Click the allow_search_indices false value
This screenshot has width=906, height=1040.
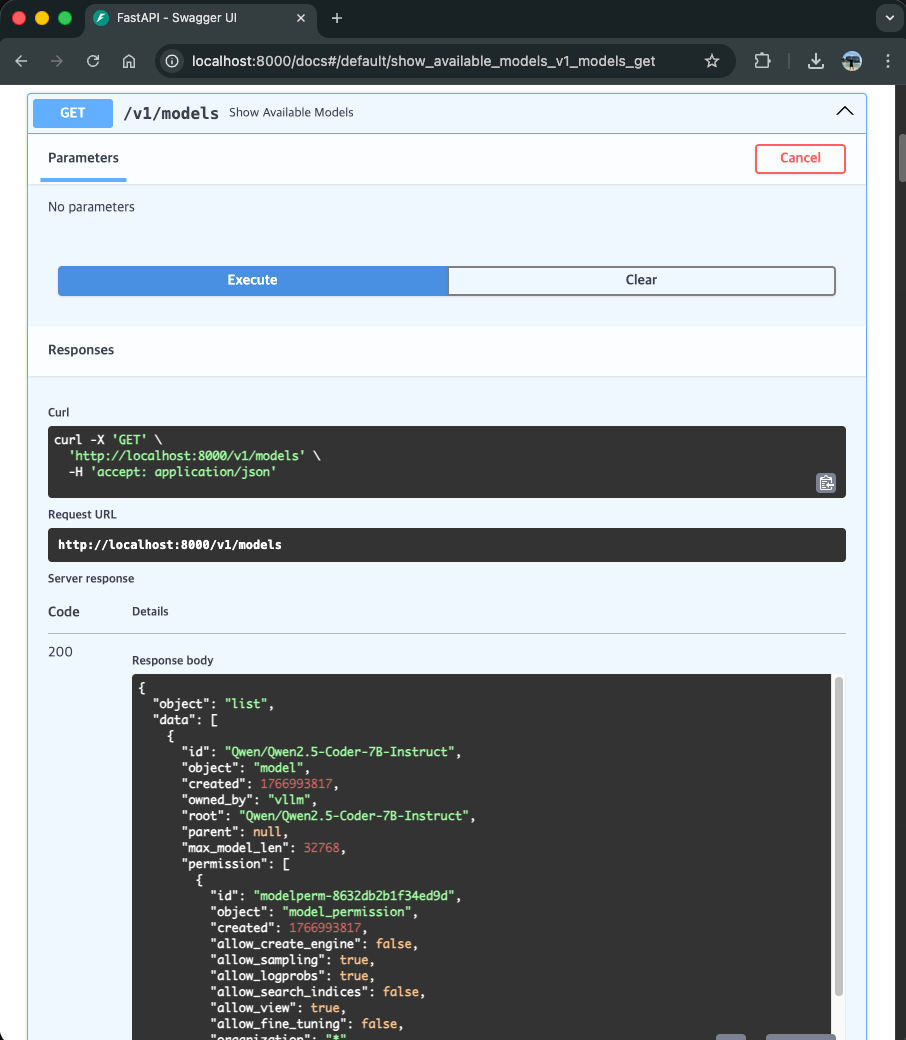[x=401, y=992]
